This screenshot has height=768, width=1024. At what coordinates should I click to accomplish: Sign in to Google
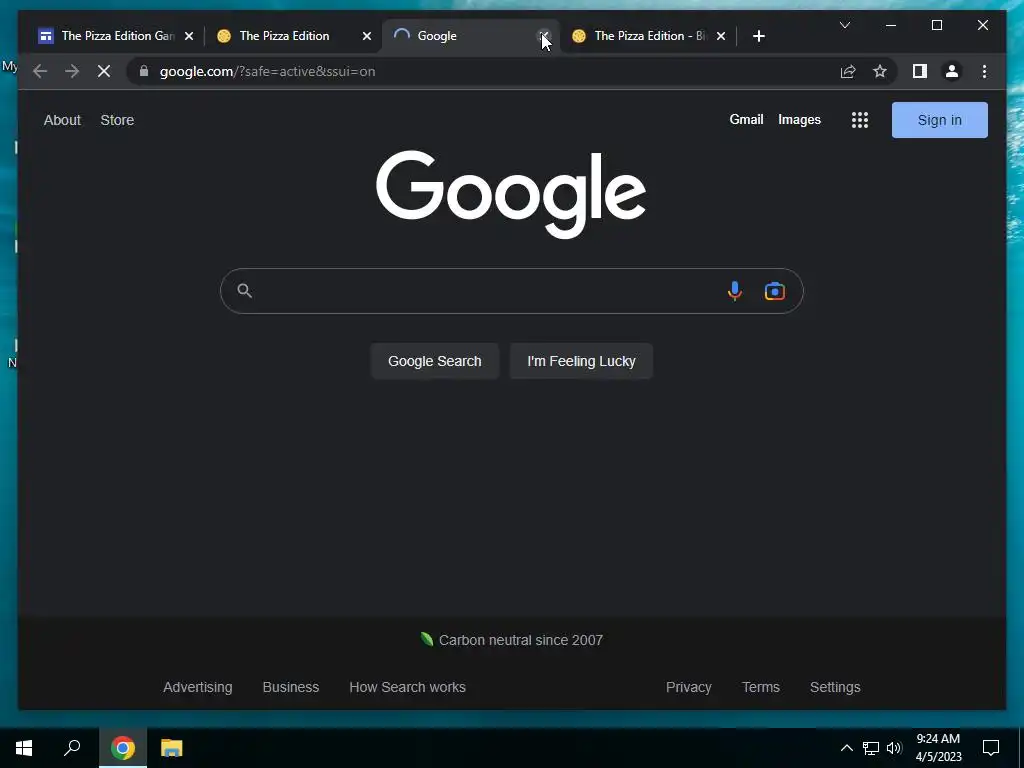pos(940,120)
